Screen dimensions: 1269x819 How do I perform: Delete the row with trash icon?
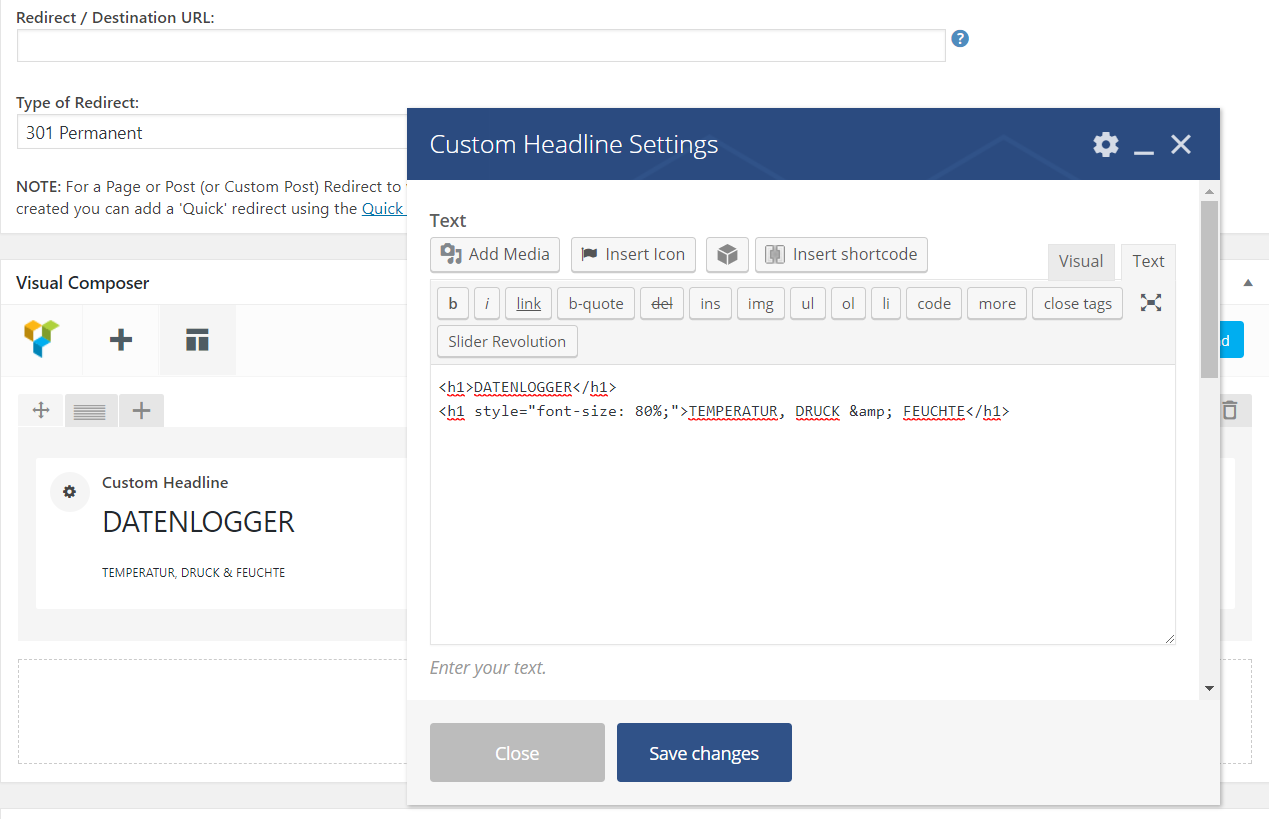pos(1230,409)
